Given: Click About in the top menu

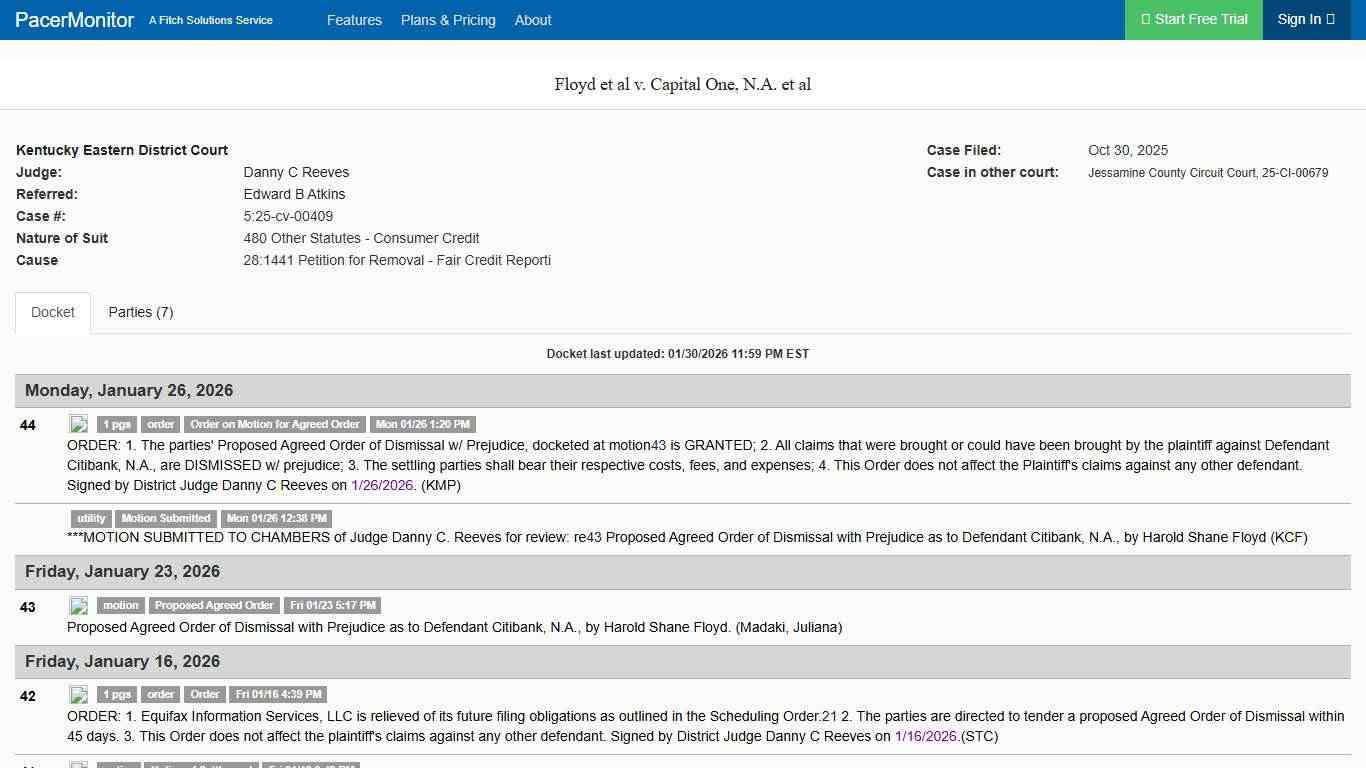Looking at the screenshot, I should coord(533,20).
